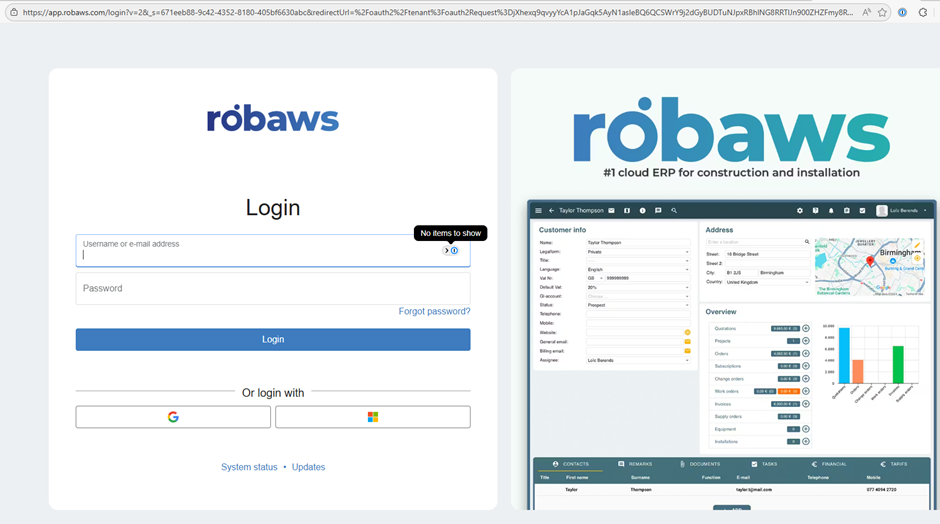940x524 pixels.
Task: Click the blue Login button
Action: pyautogui.click(x=273, y=339)
